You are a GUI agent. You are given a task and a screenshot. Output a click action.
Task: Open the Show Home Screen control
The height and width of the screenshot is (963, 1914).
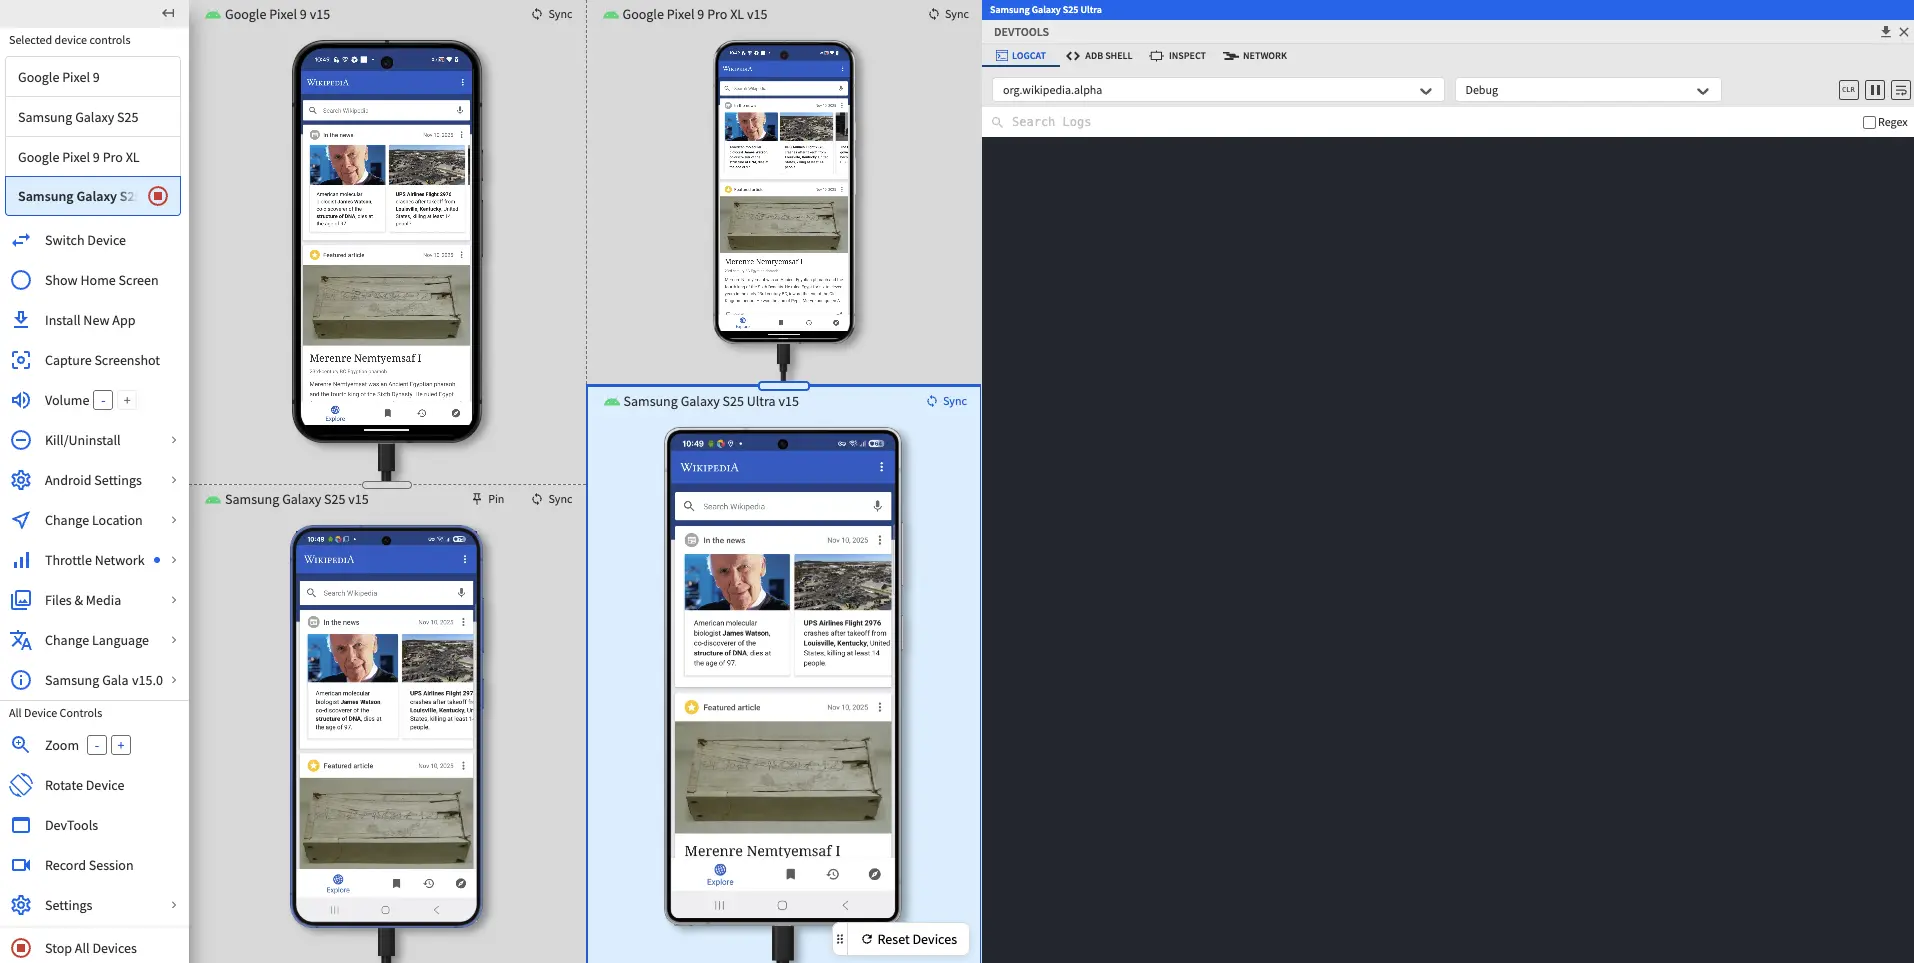coord(100,280)
